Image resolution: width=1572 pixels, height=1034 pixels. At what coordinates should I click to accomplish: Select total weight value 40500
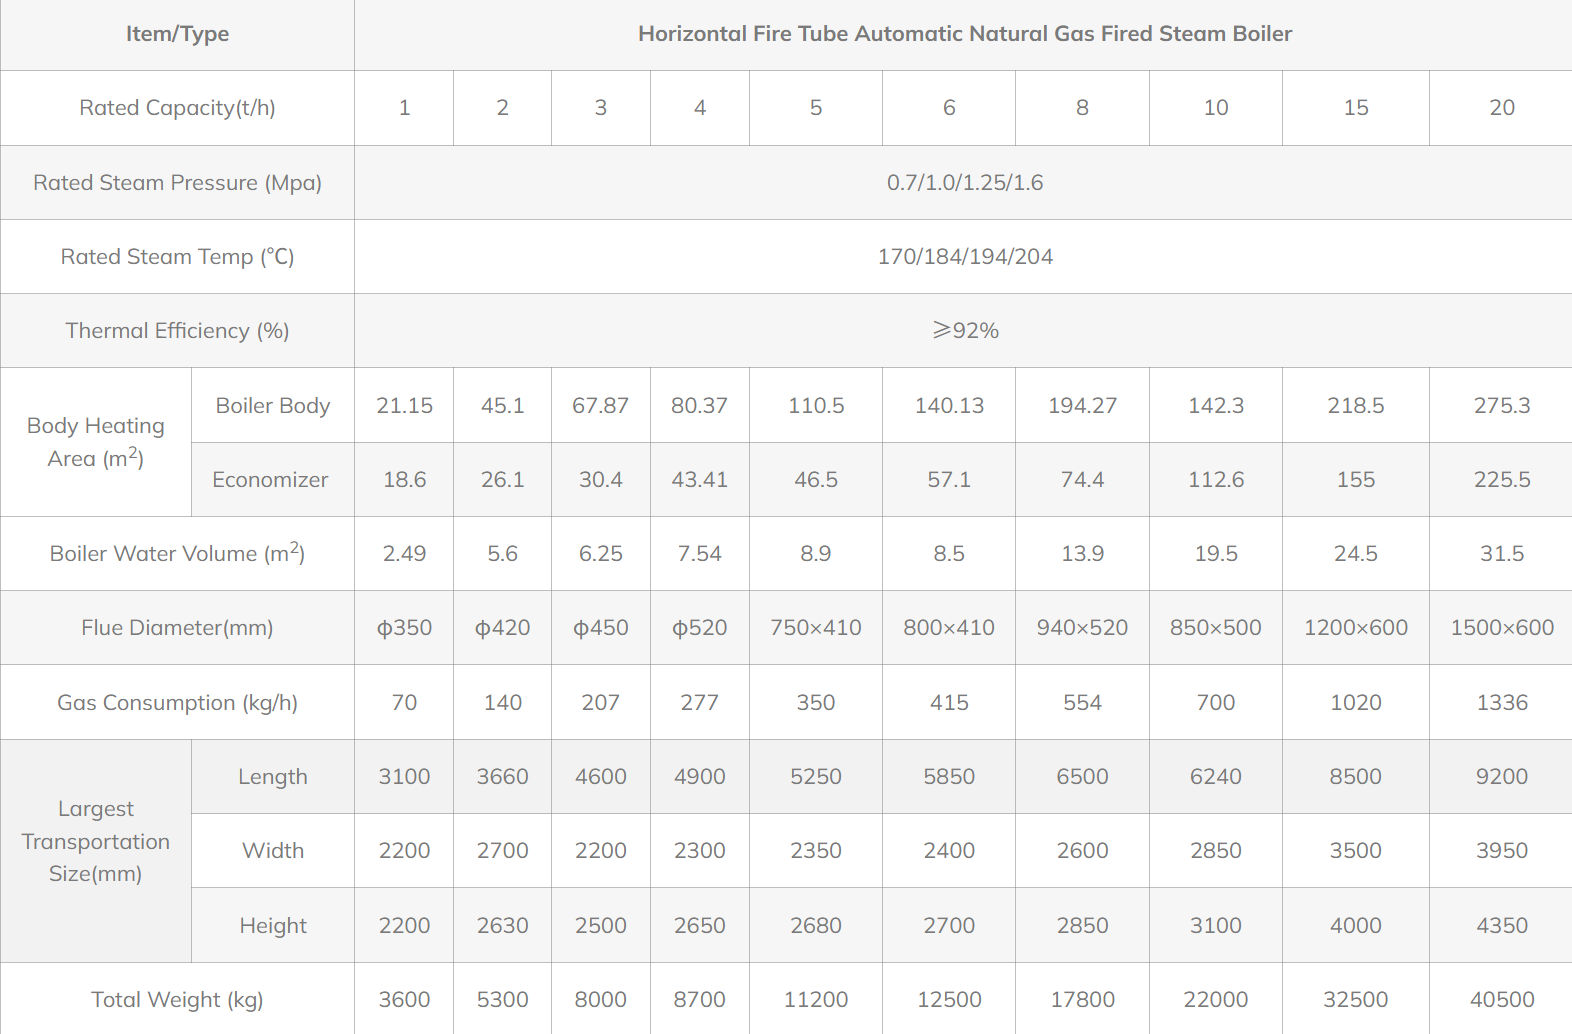[1501, 1000]
